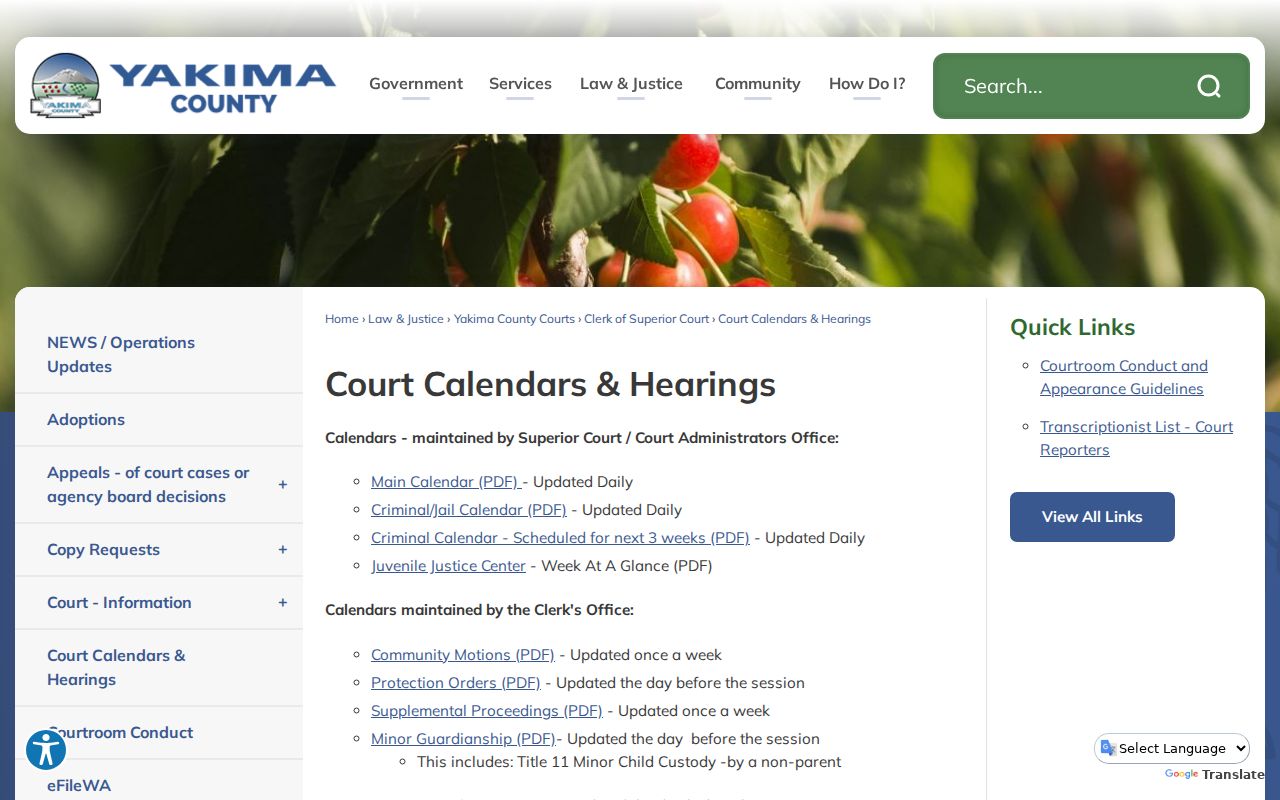Click Court Calendars & Hearings breadcrumb

(794, 319)
